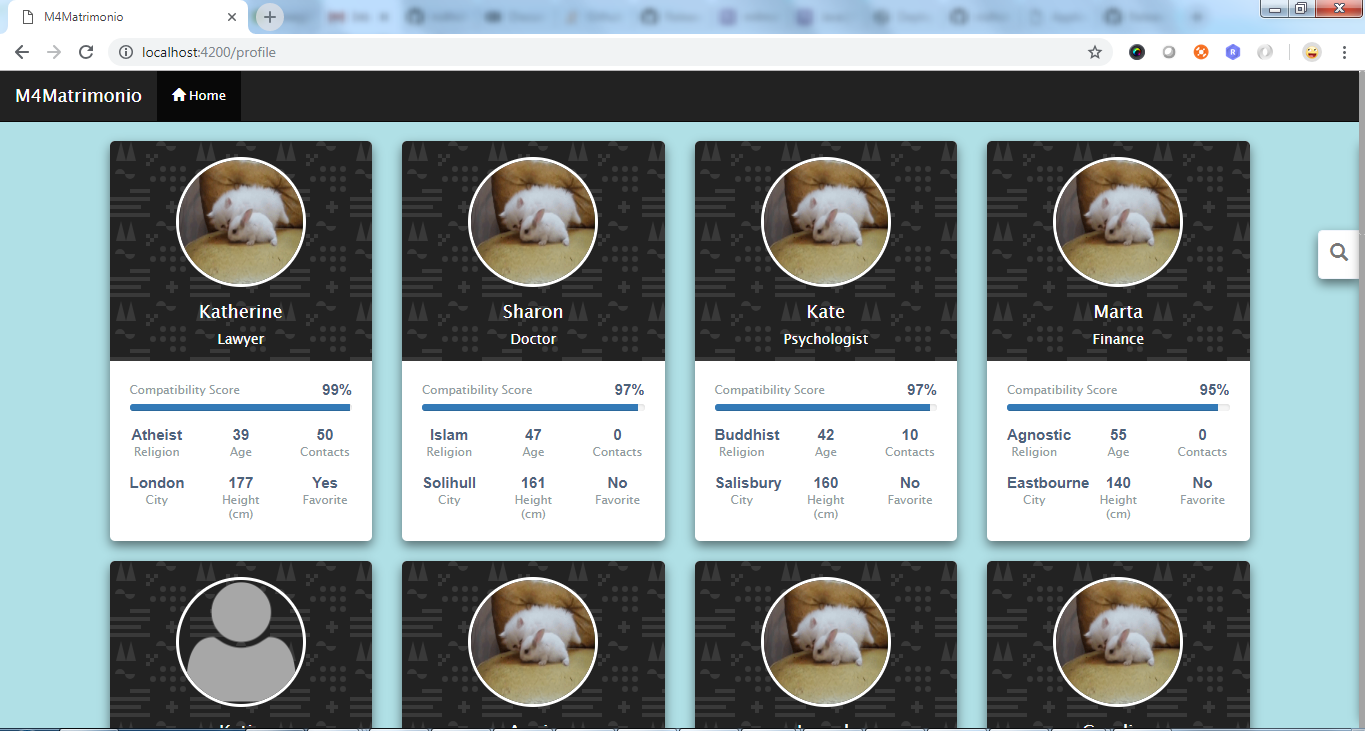Select the name Kate on the card
The width and height of the screenshot is (1365, 731).
pos(826,312)
